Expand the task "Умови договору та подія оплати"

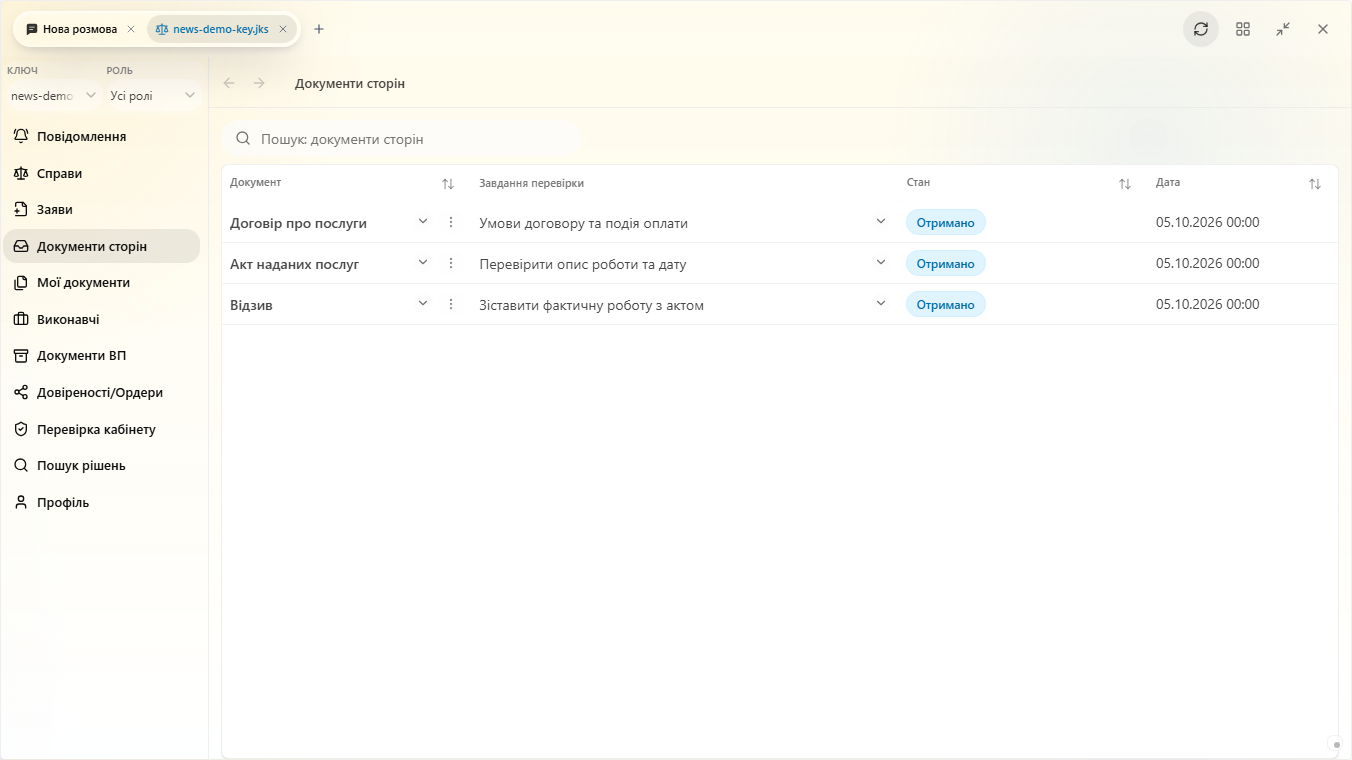(x=881, y=222)
